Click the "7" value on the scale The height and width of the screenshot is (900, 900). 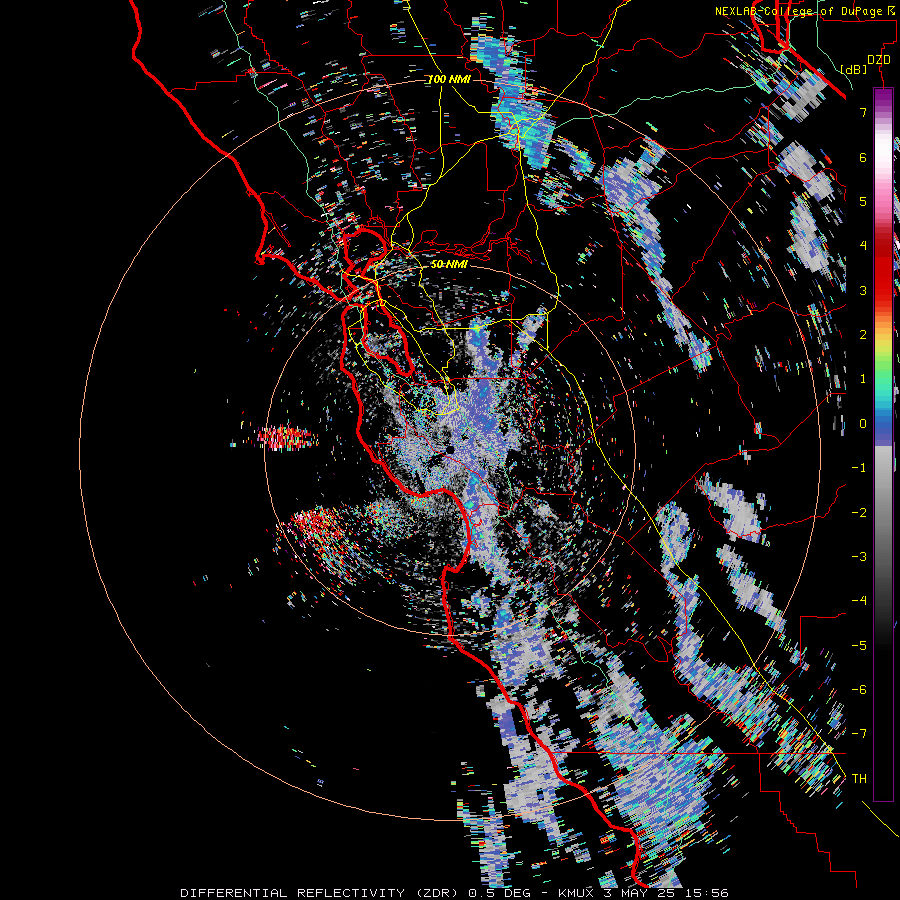point(863,112)
